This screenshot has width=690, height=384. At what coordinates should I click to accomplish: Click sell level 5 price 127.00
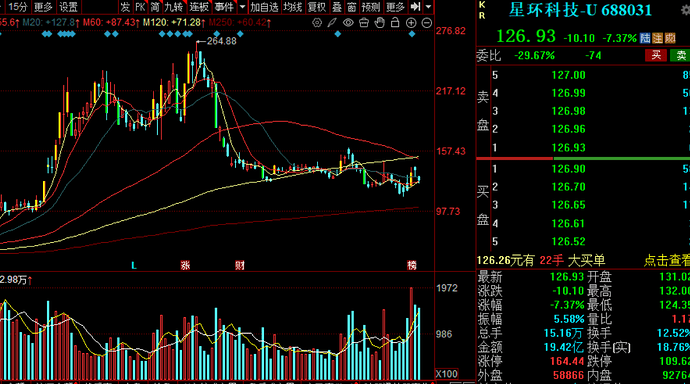(x=569, y=75)
